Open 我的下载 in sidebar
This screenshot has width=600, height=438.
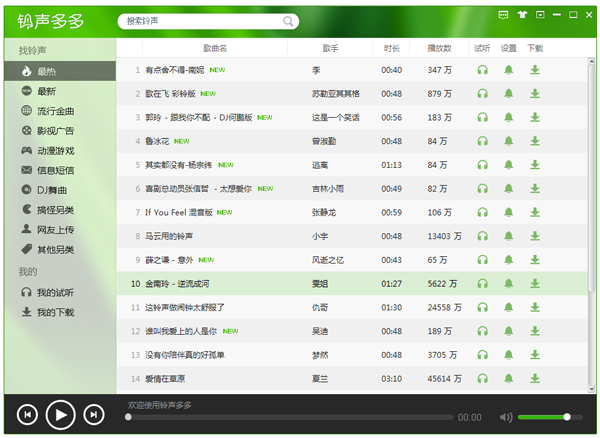[55, 312]
